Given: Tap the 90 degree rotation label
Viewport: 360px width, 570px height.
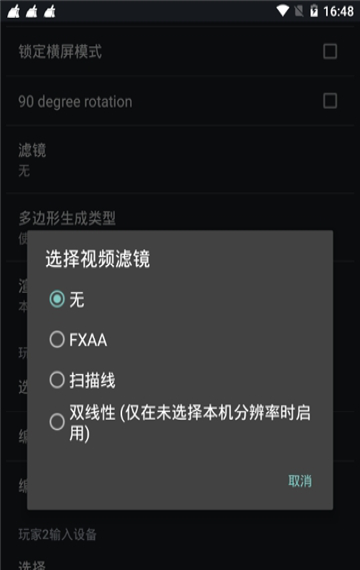Looking at the screenshot, I should [75, 101].
